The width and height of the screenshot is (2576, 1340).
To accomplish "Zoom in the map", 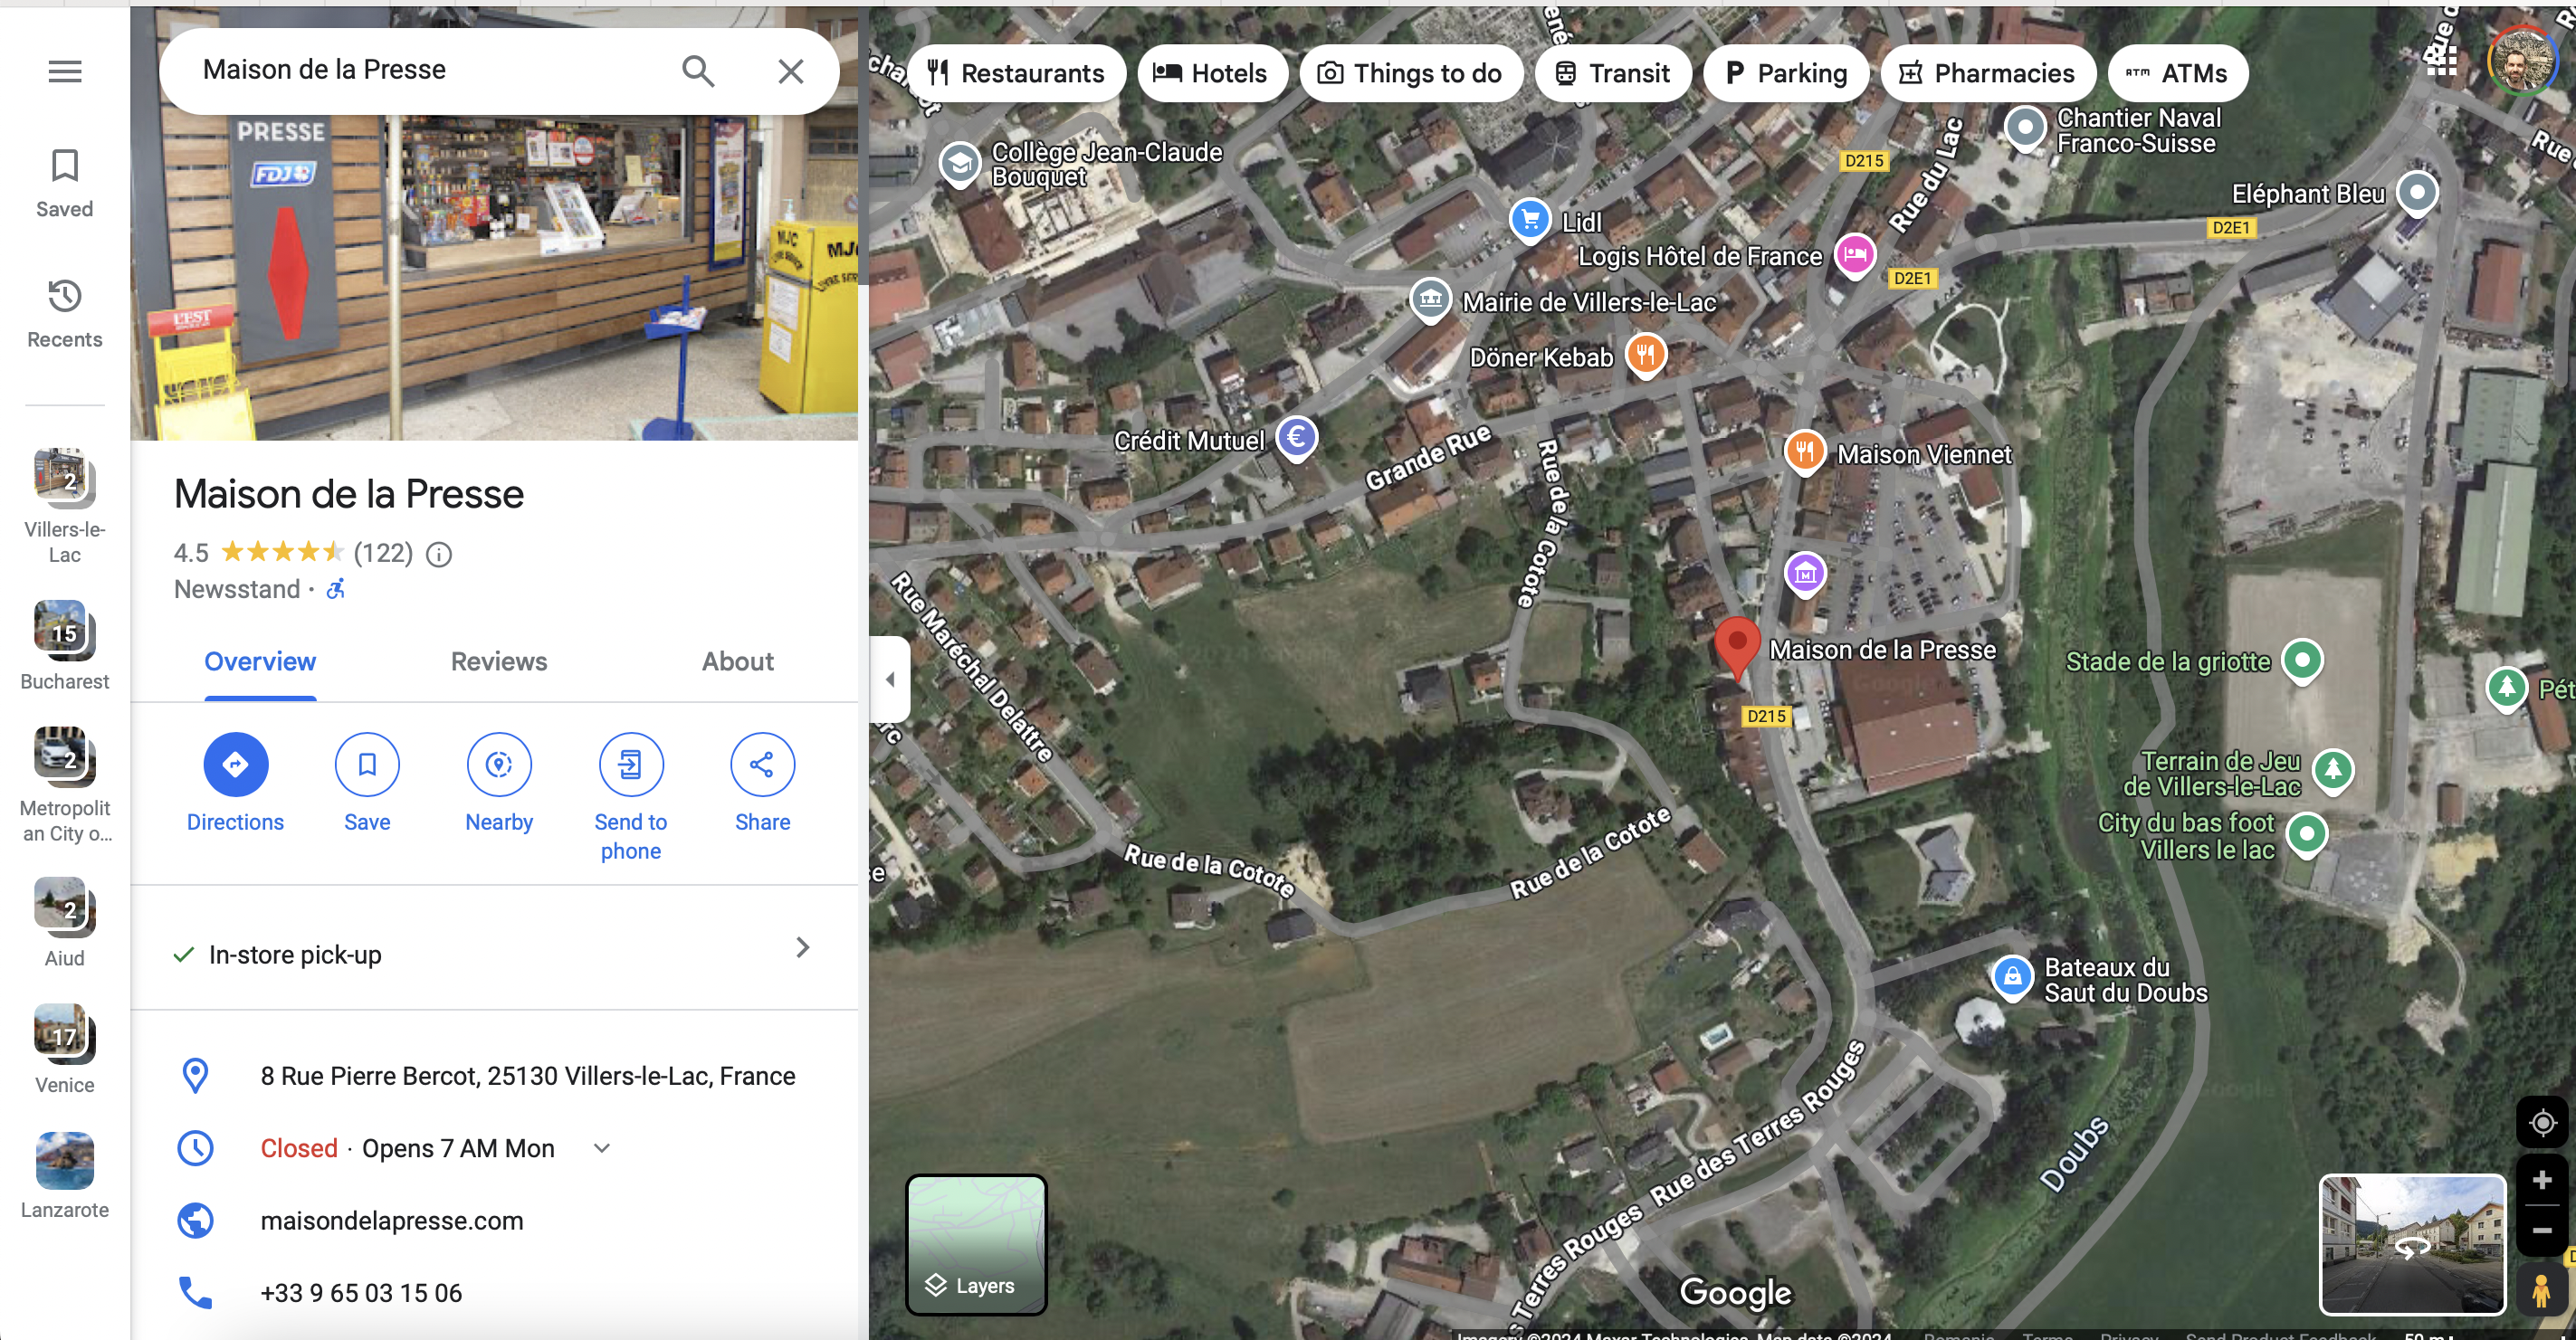I will click(2542, 1181).
